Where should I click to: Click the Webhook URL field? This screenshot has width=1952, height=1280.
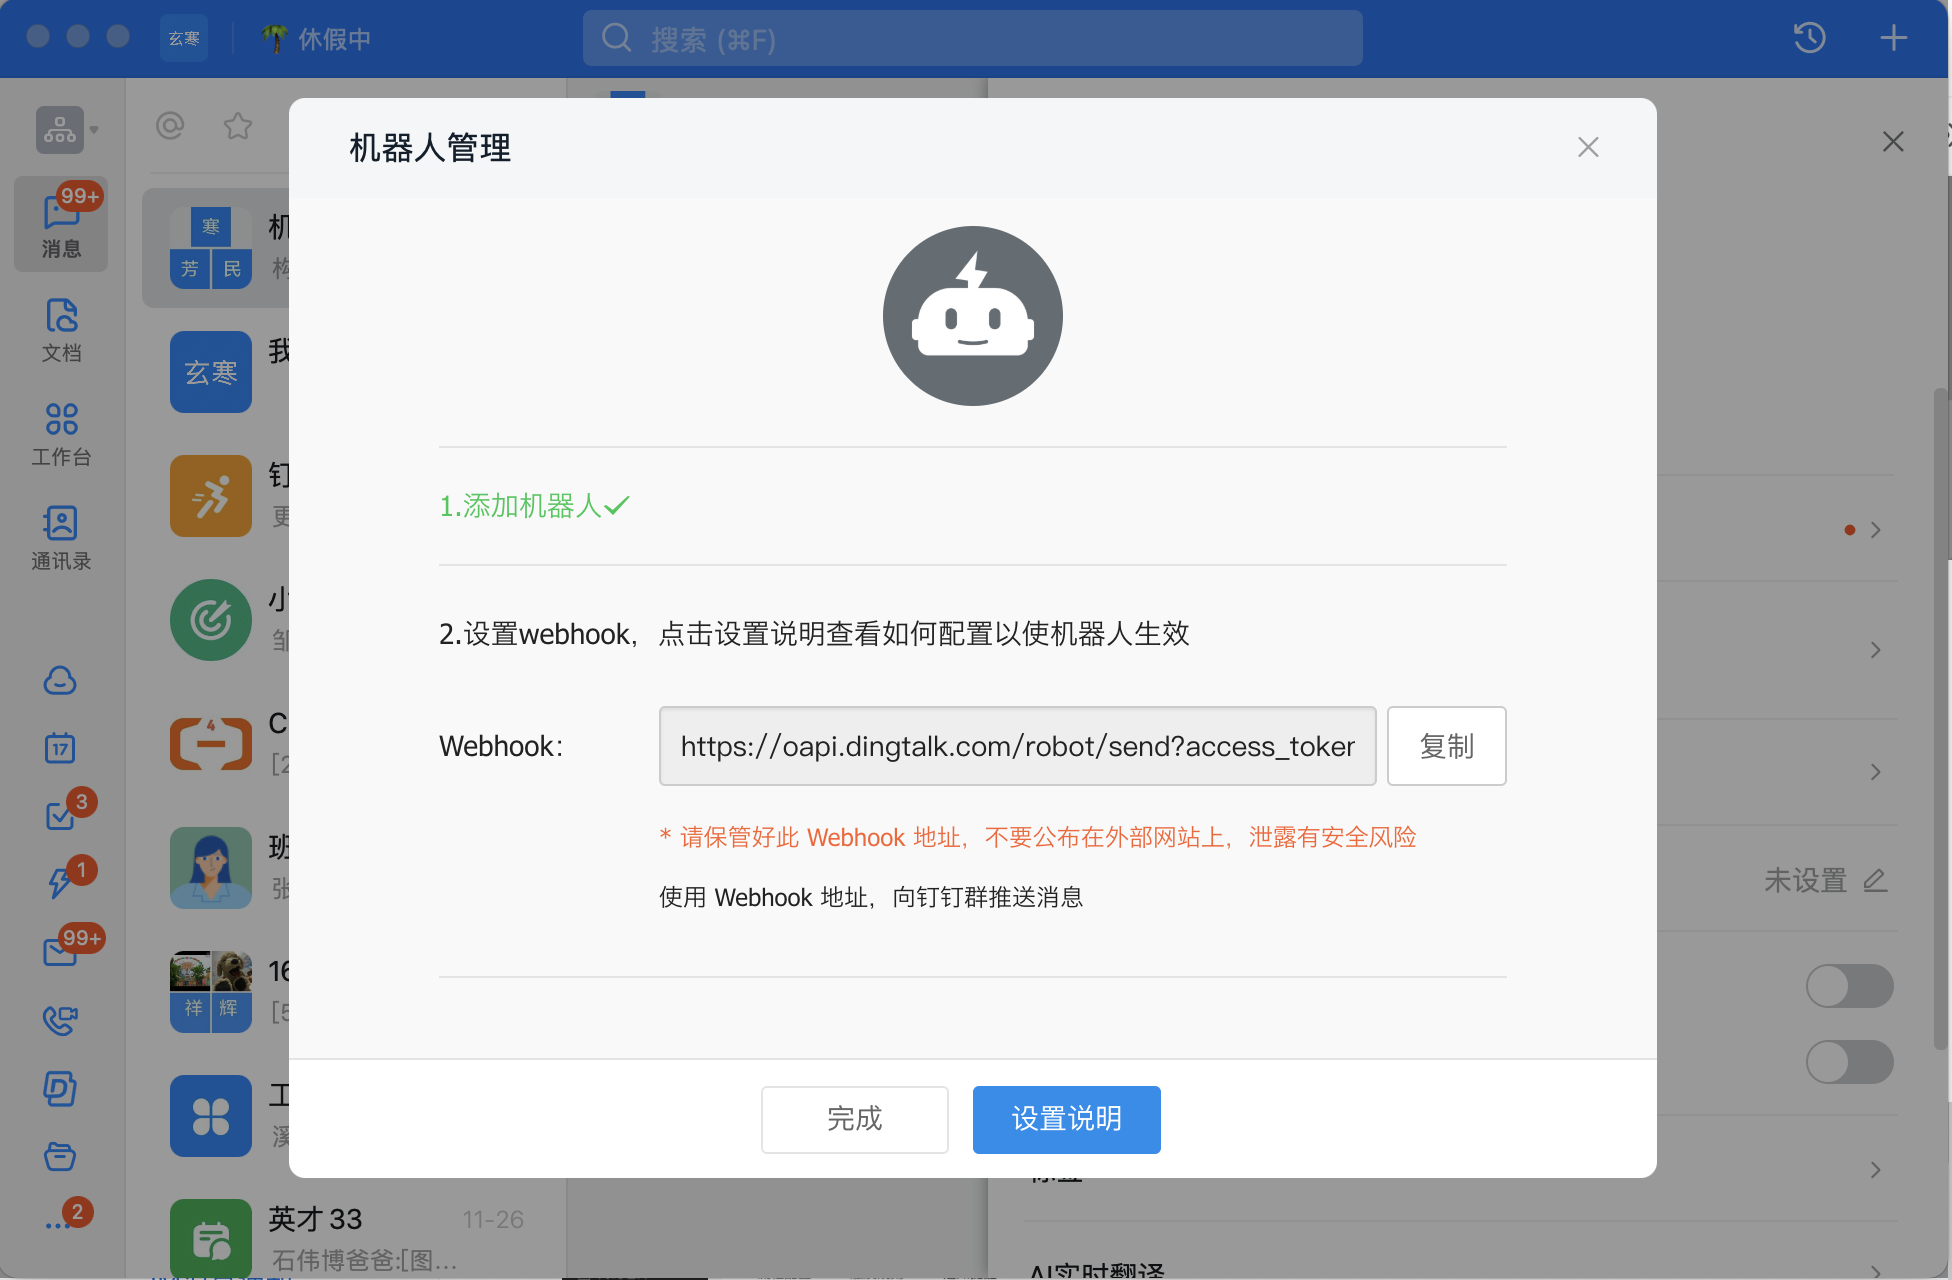pos(1017,746)
